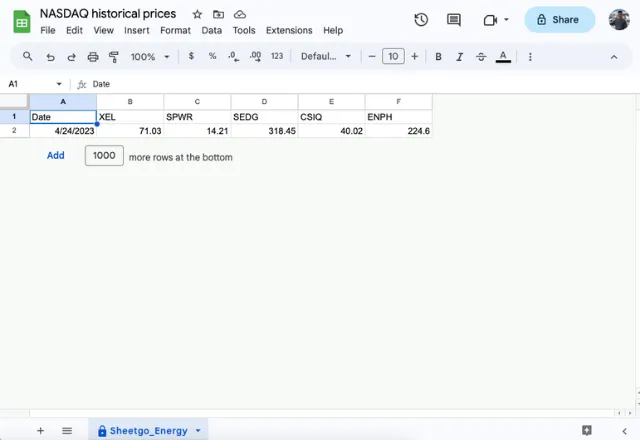Decrease decimal places
Viewport: 640px width, 440px height.
[233, 57]
